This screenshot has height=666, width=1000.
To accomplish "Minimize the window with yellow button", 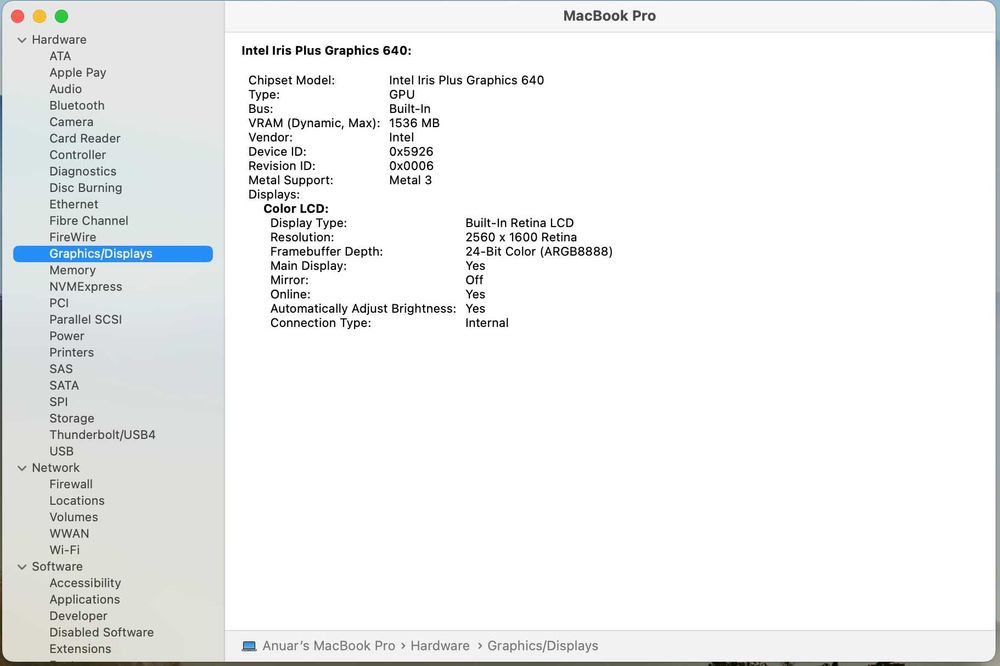I will click(40, 17).
